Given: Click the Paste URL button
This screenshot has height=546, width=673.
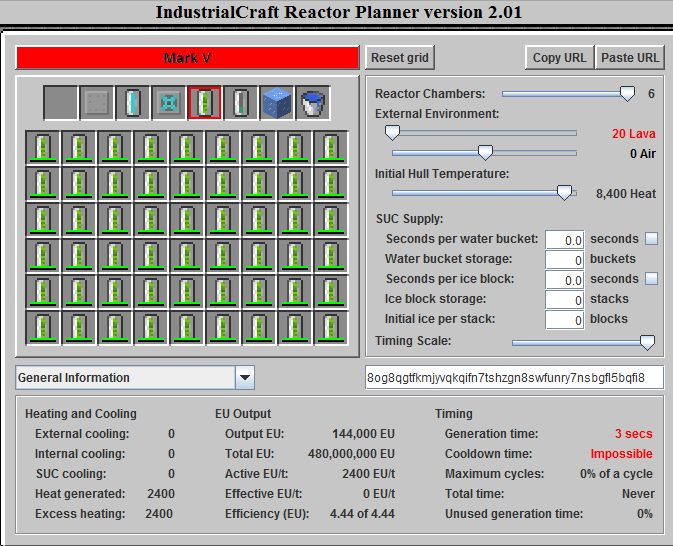Looking at the screenshot, I should pyautogui.click(x=630, y=58).
